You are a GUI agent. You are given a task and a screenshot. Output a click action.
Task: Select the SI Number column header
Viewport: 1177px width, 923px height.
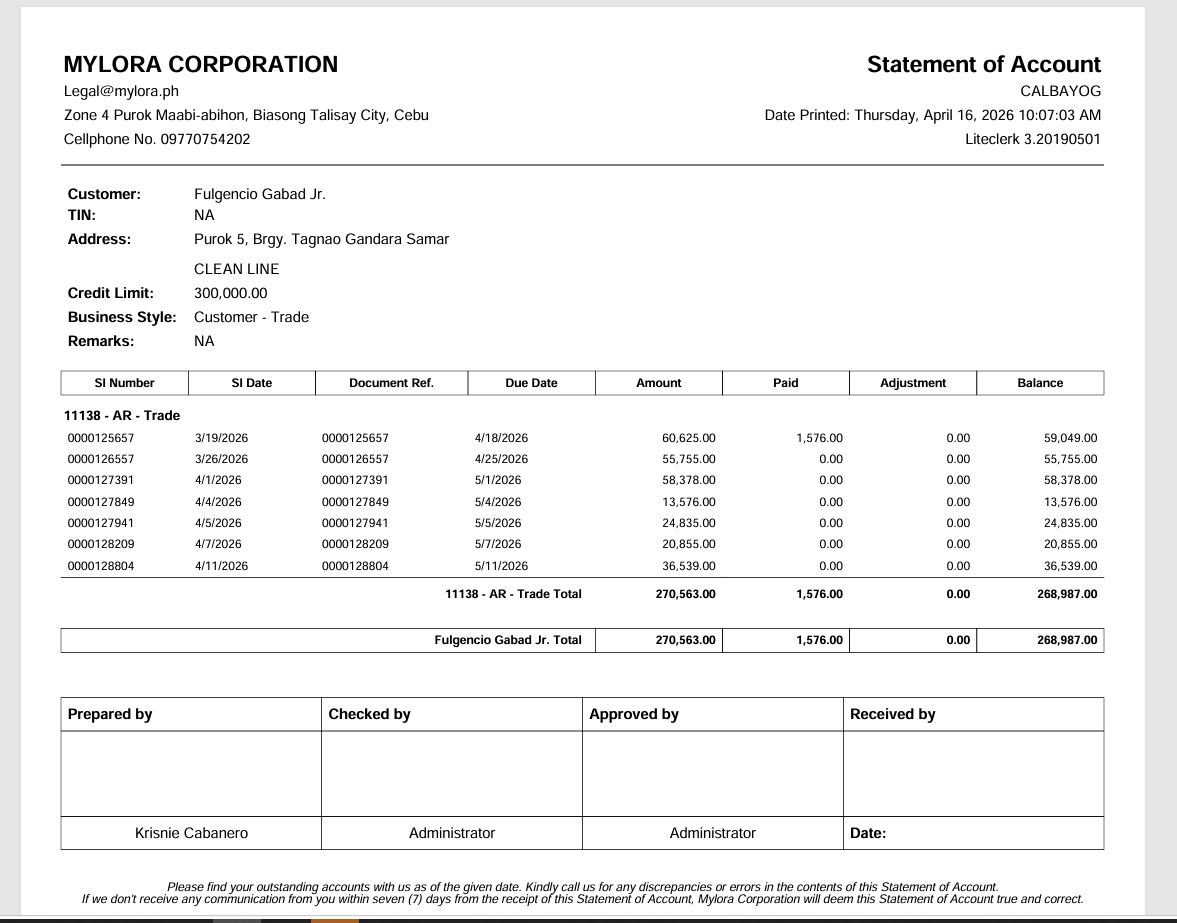coord(125,383)
